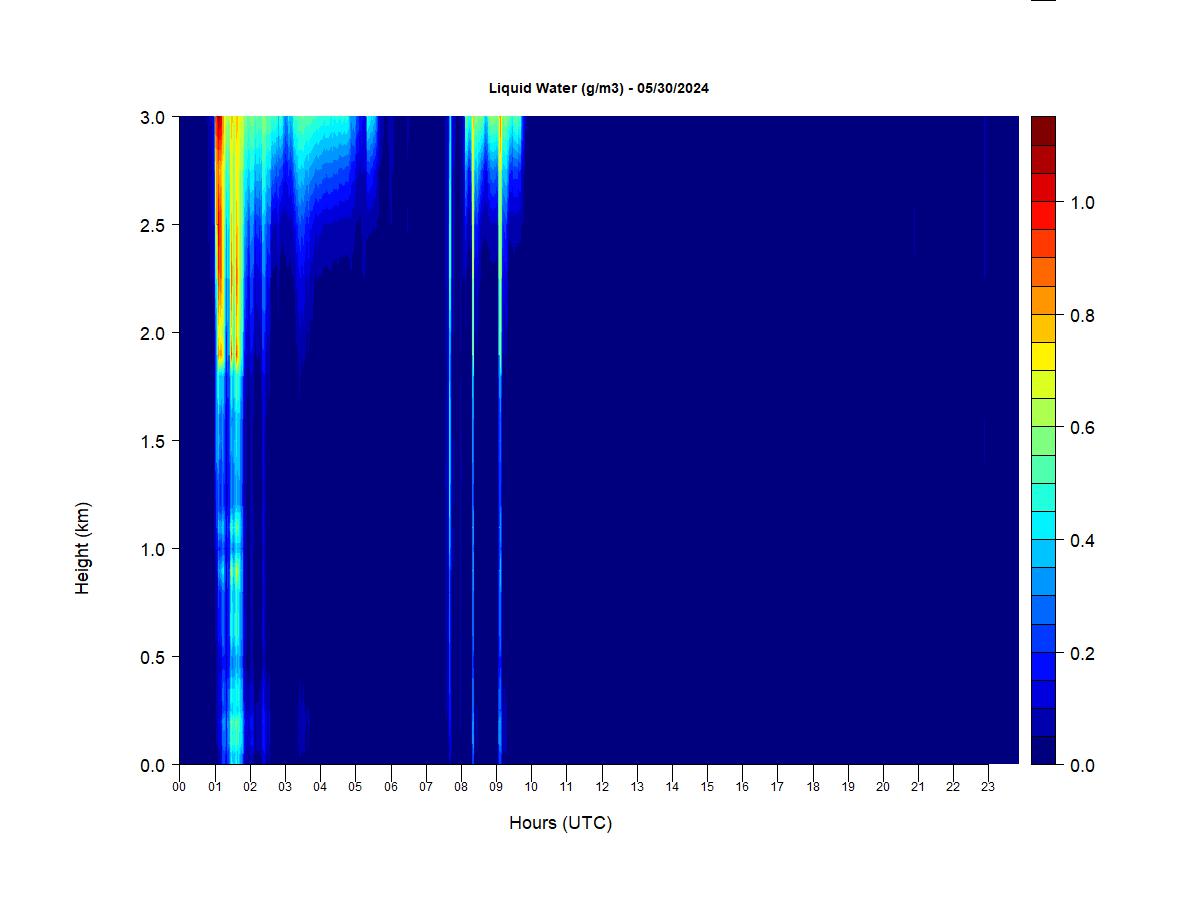Viewport: 1200px width, 900px height.
Task: Click the 0.5 height tick label
Action: coord(153,657)
